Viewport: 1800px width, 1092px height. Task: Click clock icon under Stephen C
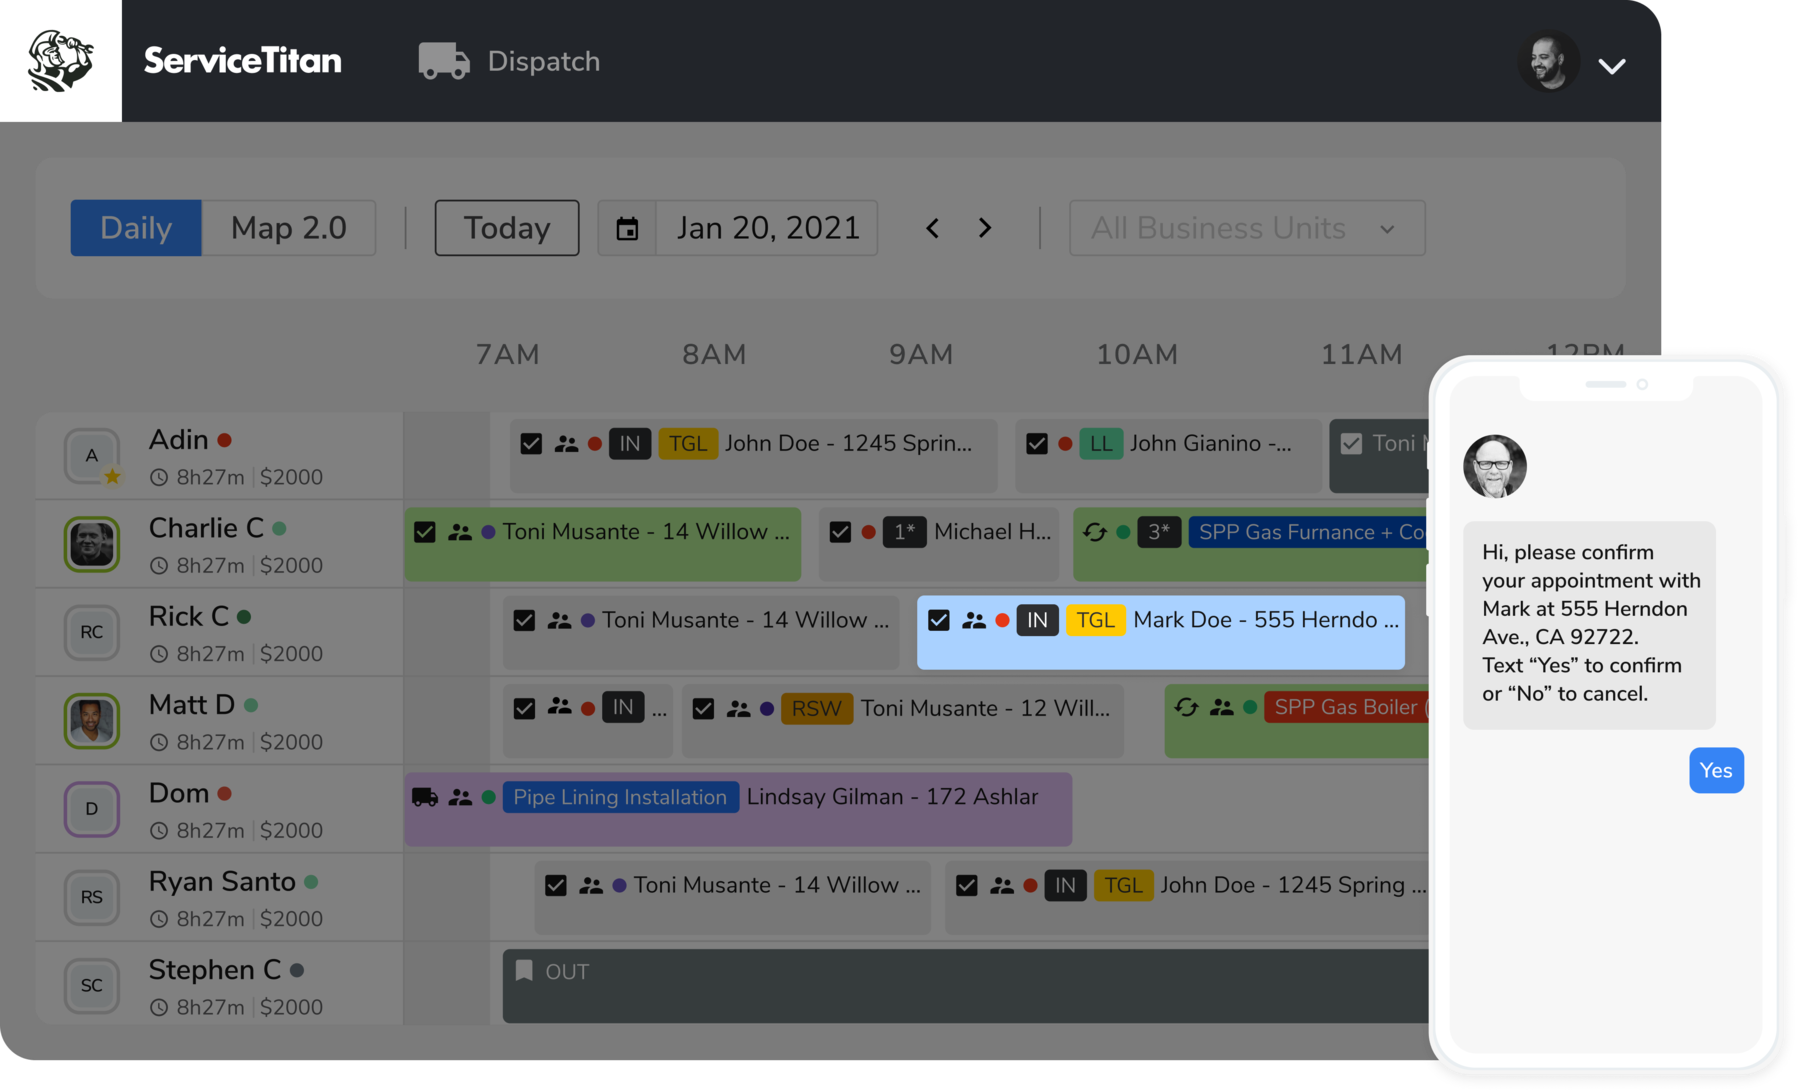[x=159, y=1008]
